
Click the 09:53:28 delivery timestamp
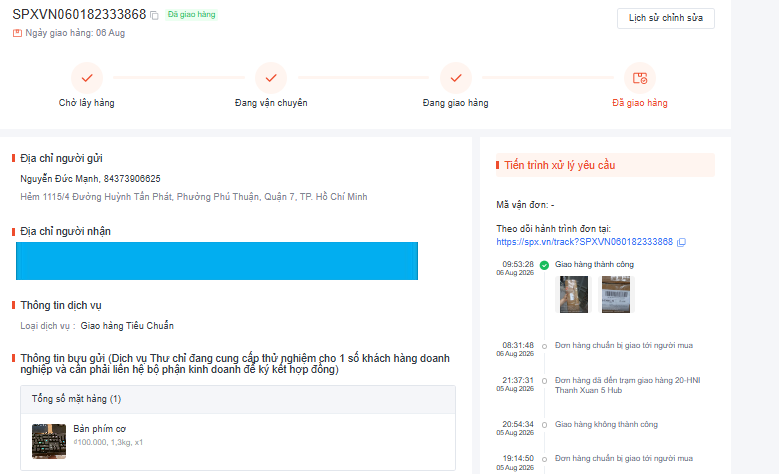point(518,264)
